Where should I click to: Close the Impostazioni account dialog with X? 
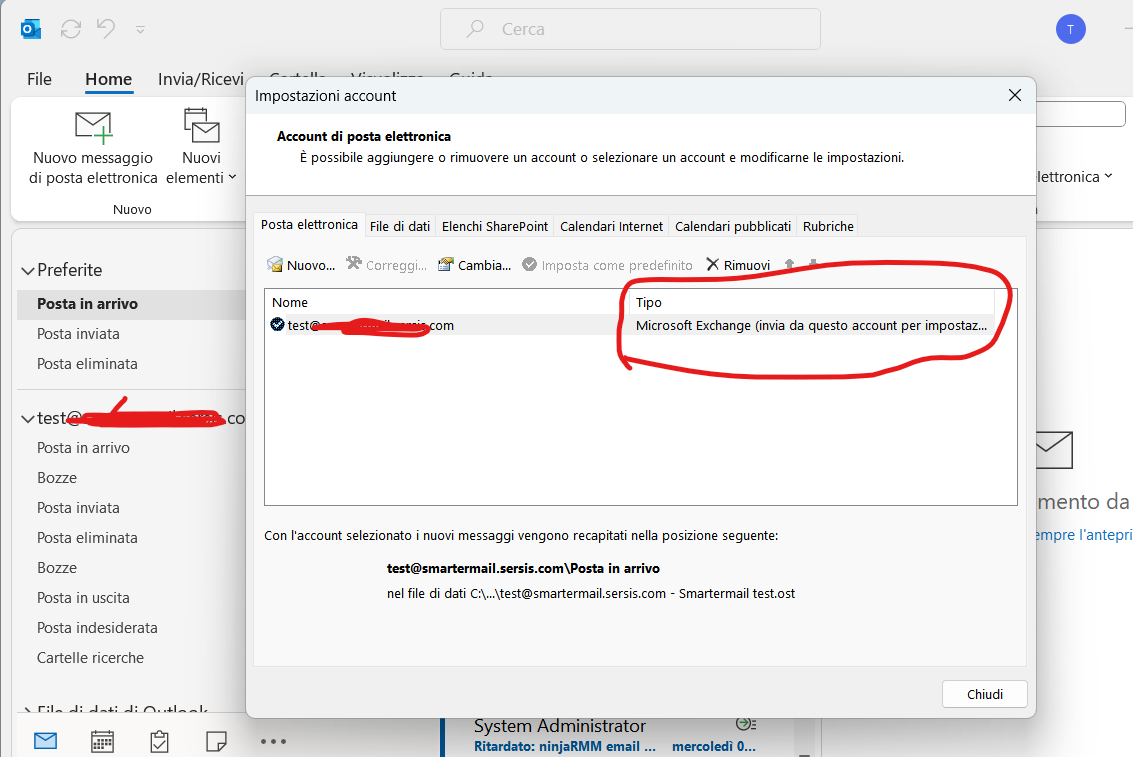(x=1014, y=95)
